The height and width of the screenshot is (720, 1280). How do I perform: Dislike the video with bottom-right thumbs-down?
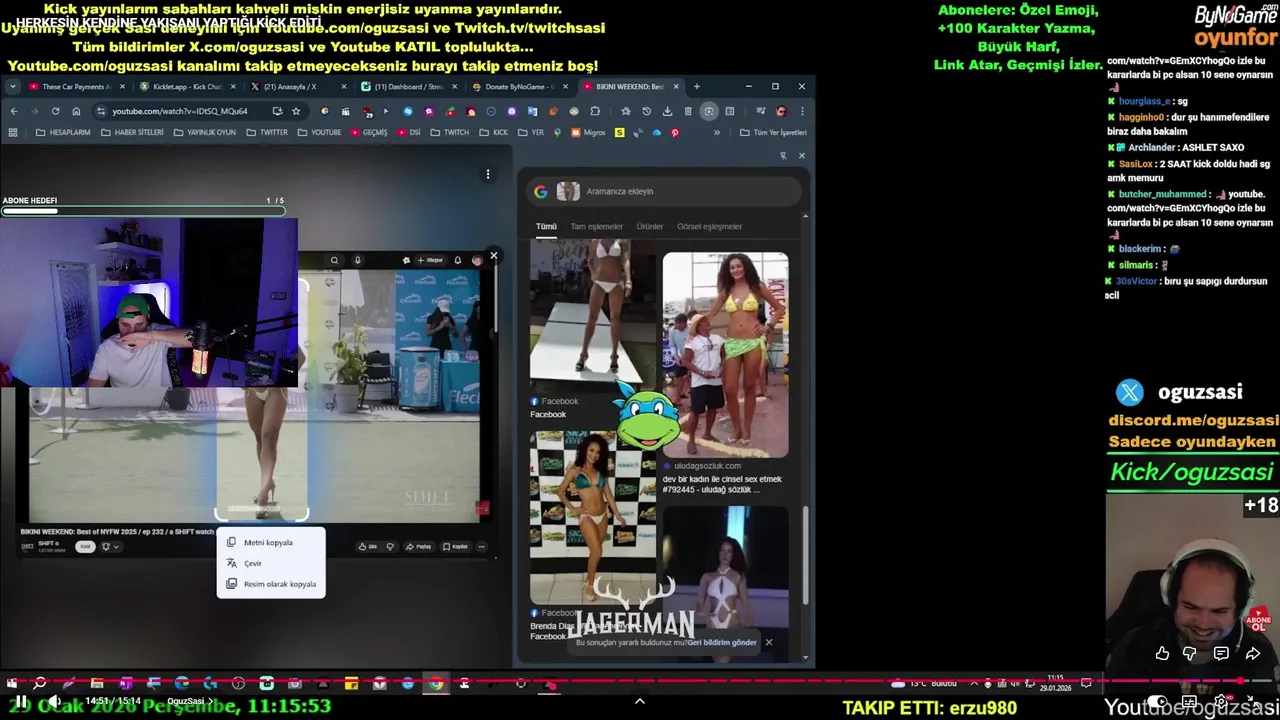1190,653
